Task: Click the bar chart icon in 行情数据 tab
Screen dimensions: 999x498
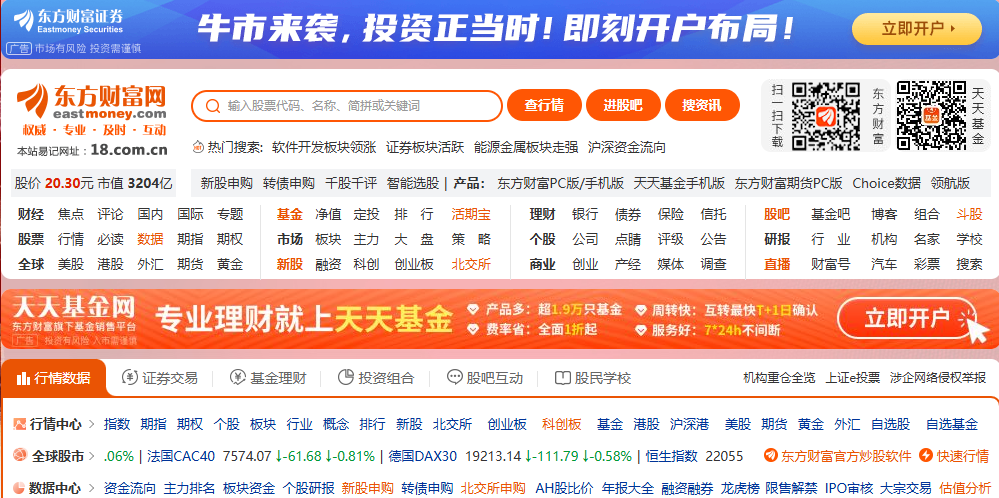Action: (x=24, y=378)
